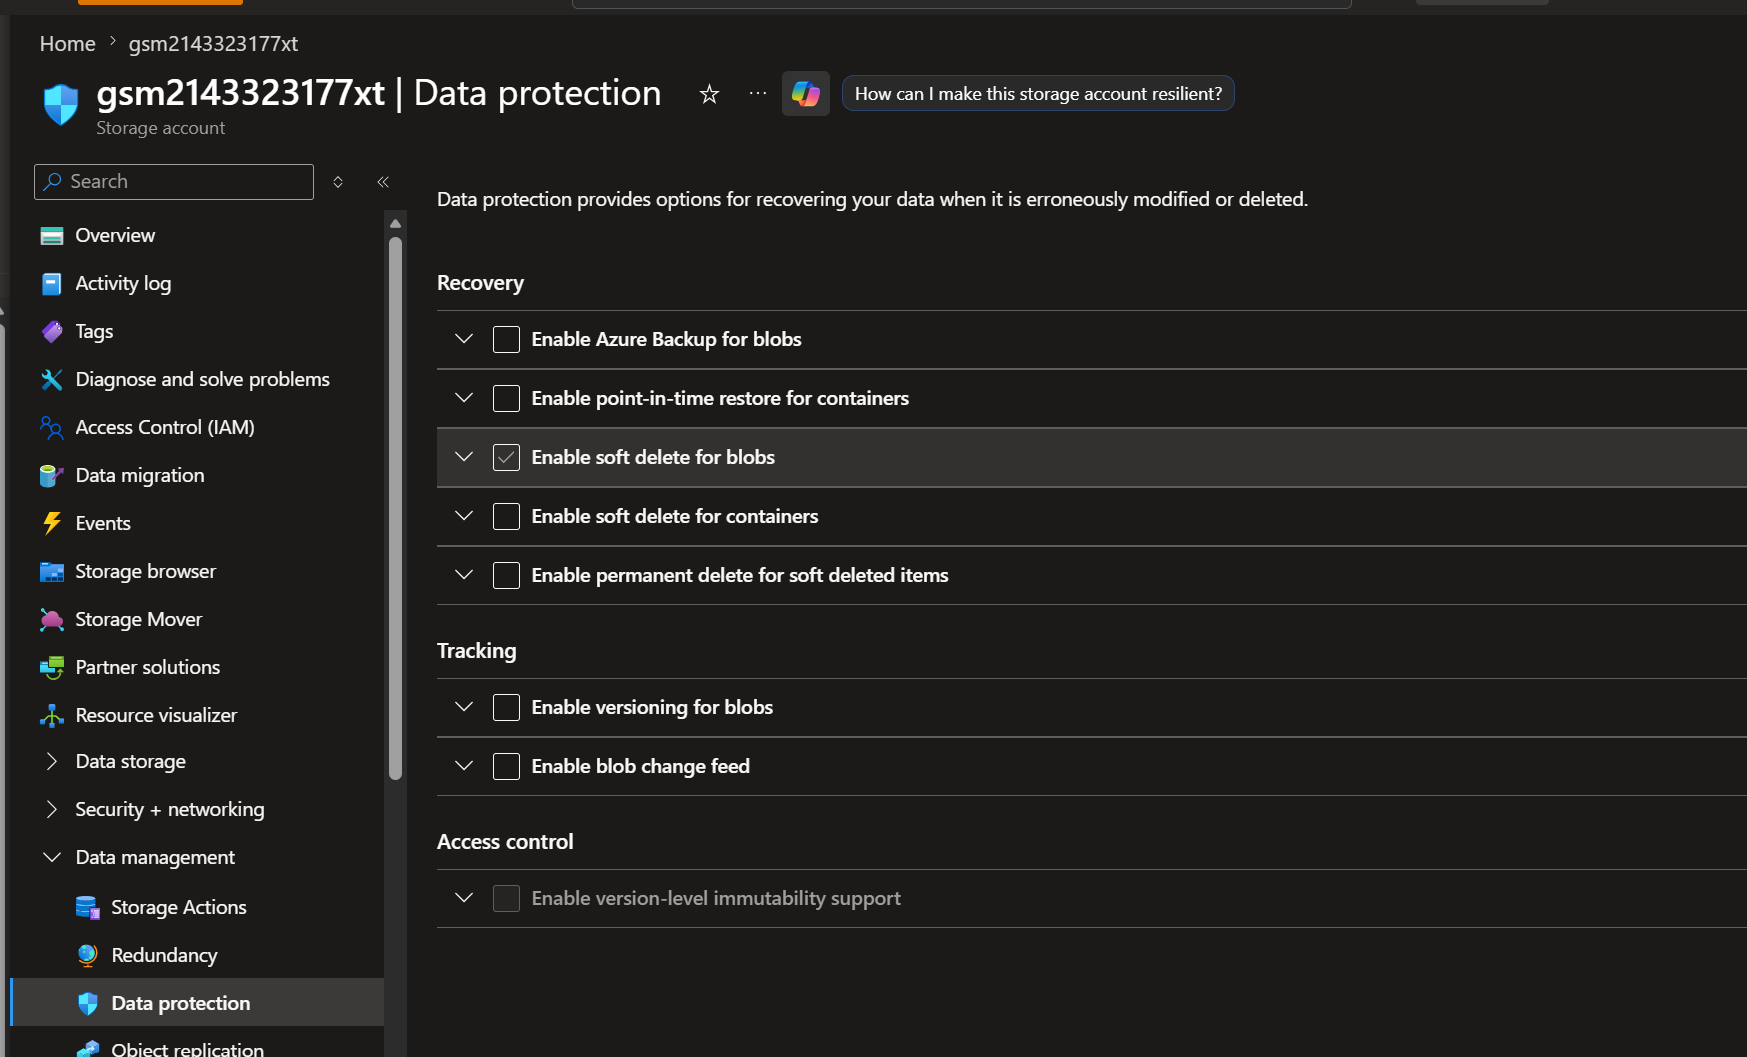Click the Events lightning icon

click(52, 524)
